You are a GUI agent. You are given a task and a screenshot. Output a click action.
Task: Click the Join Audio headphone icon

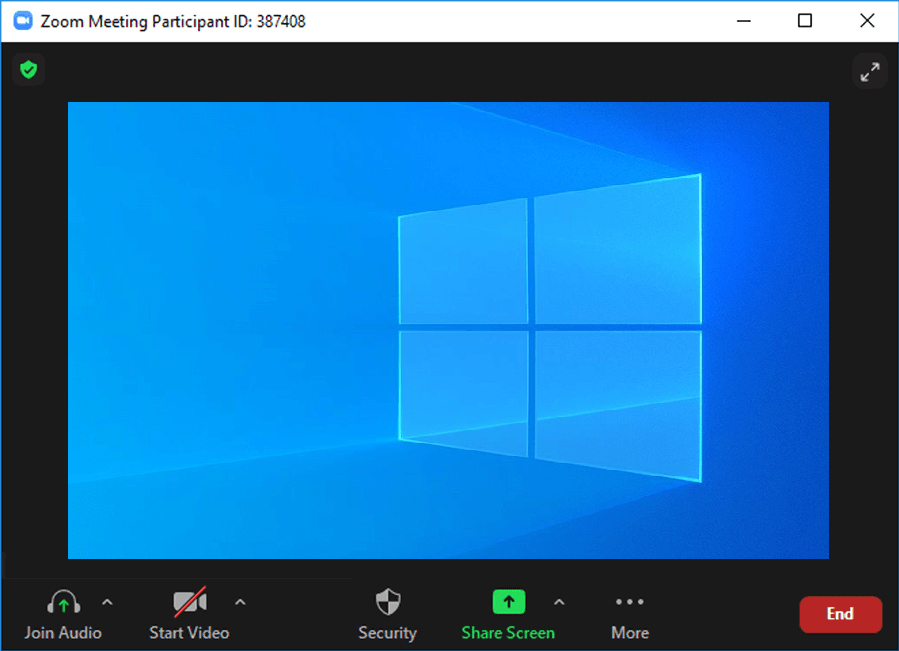(x=63, y=602)
